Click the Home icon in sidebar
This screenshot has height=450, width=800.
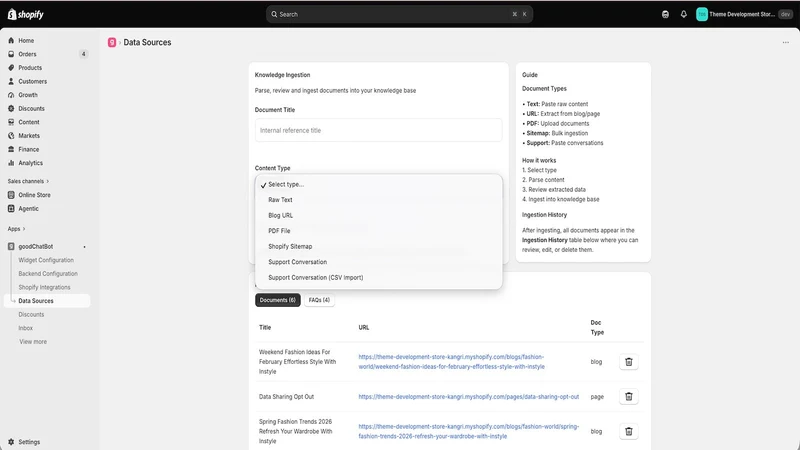[x=11, y=40]
